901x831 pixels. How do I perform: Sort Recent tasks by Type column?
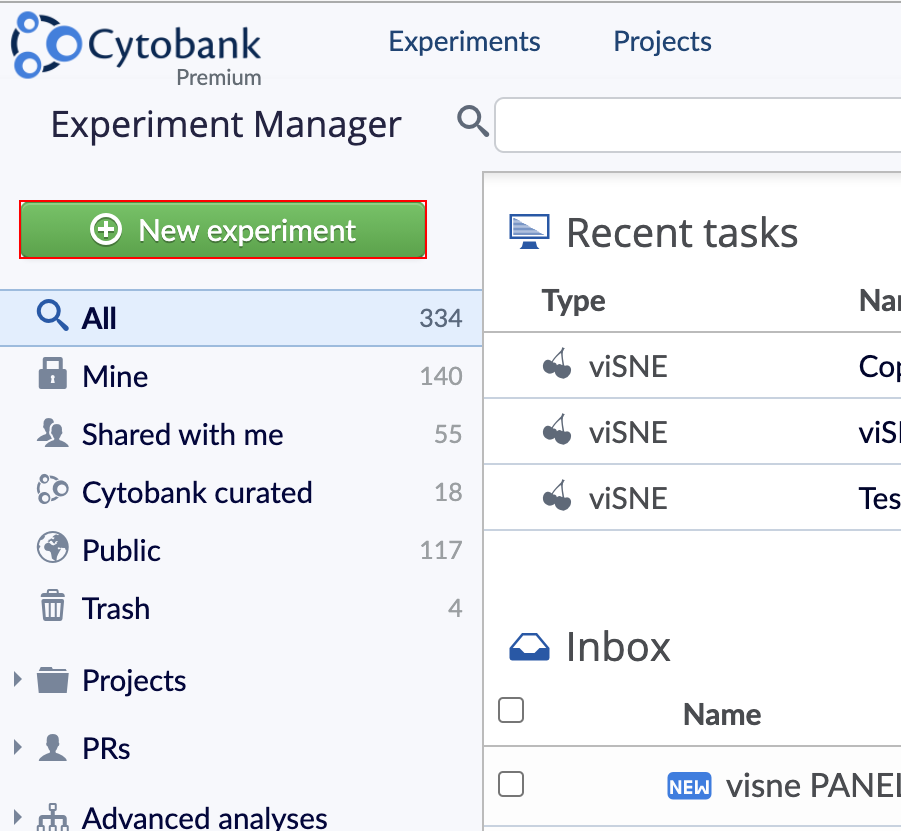click(x=573, y=301)
